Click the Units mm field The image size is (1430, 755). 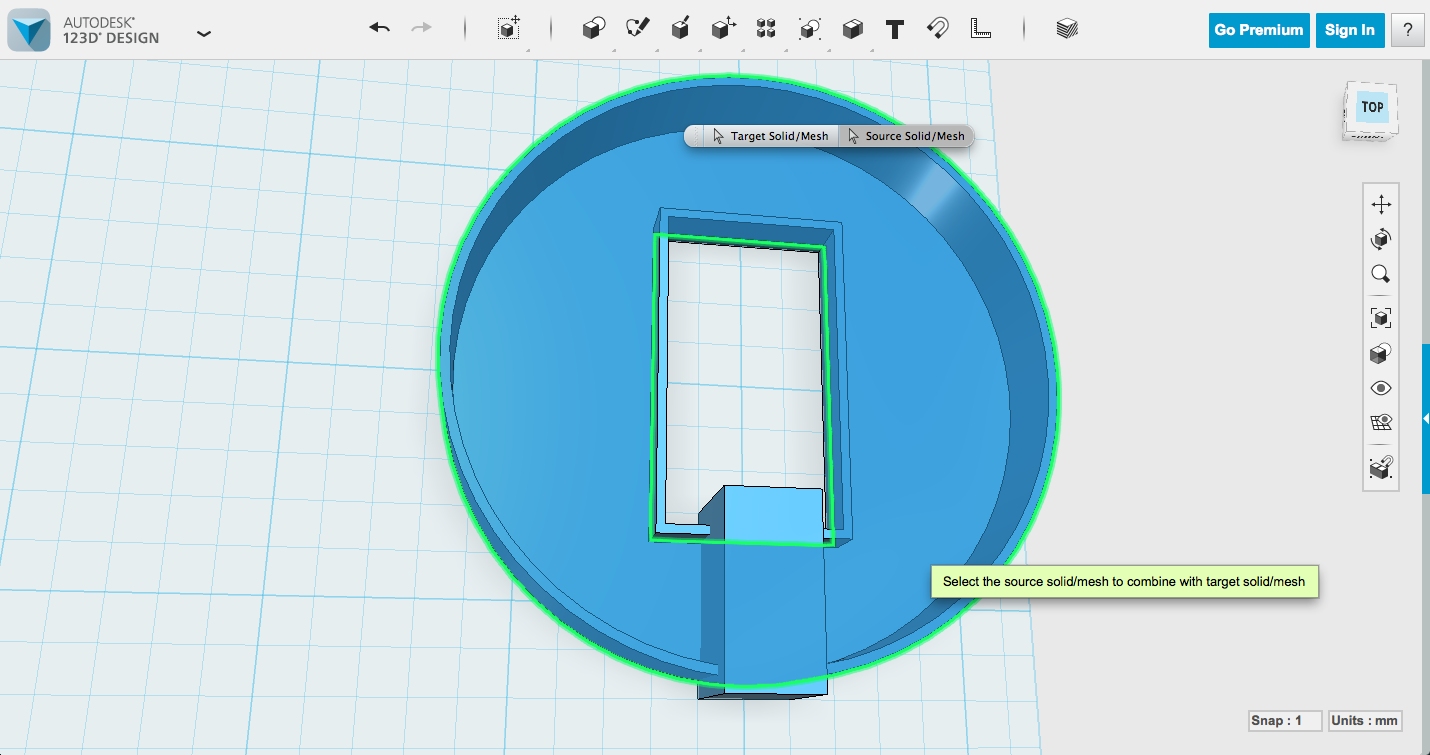pyautogui.click(x=1364, y=720)
